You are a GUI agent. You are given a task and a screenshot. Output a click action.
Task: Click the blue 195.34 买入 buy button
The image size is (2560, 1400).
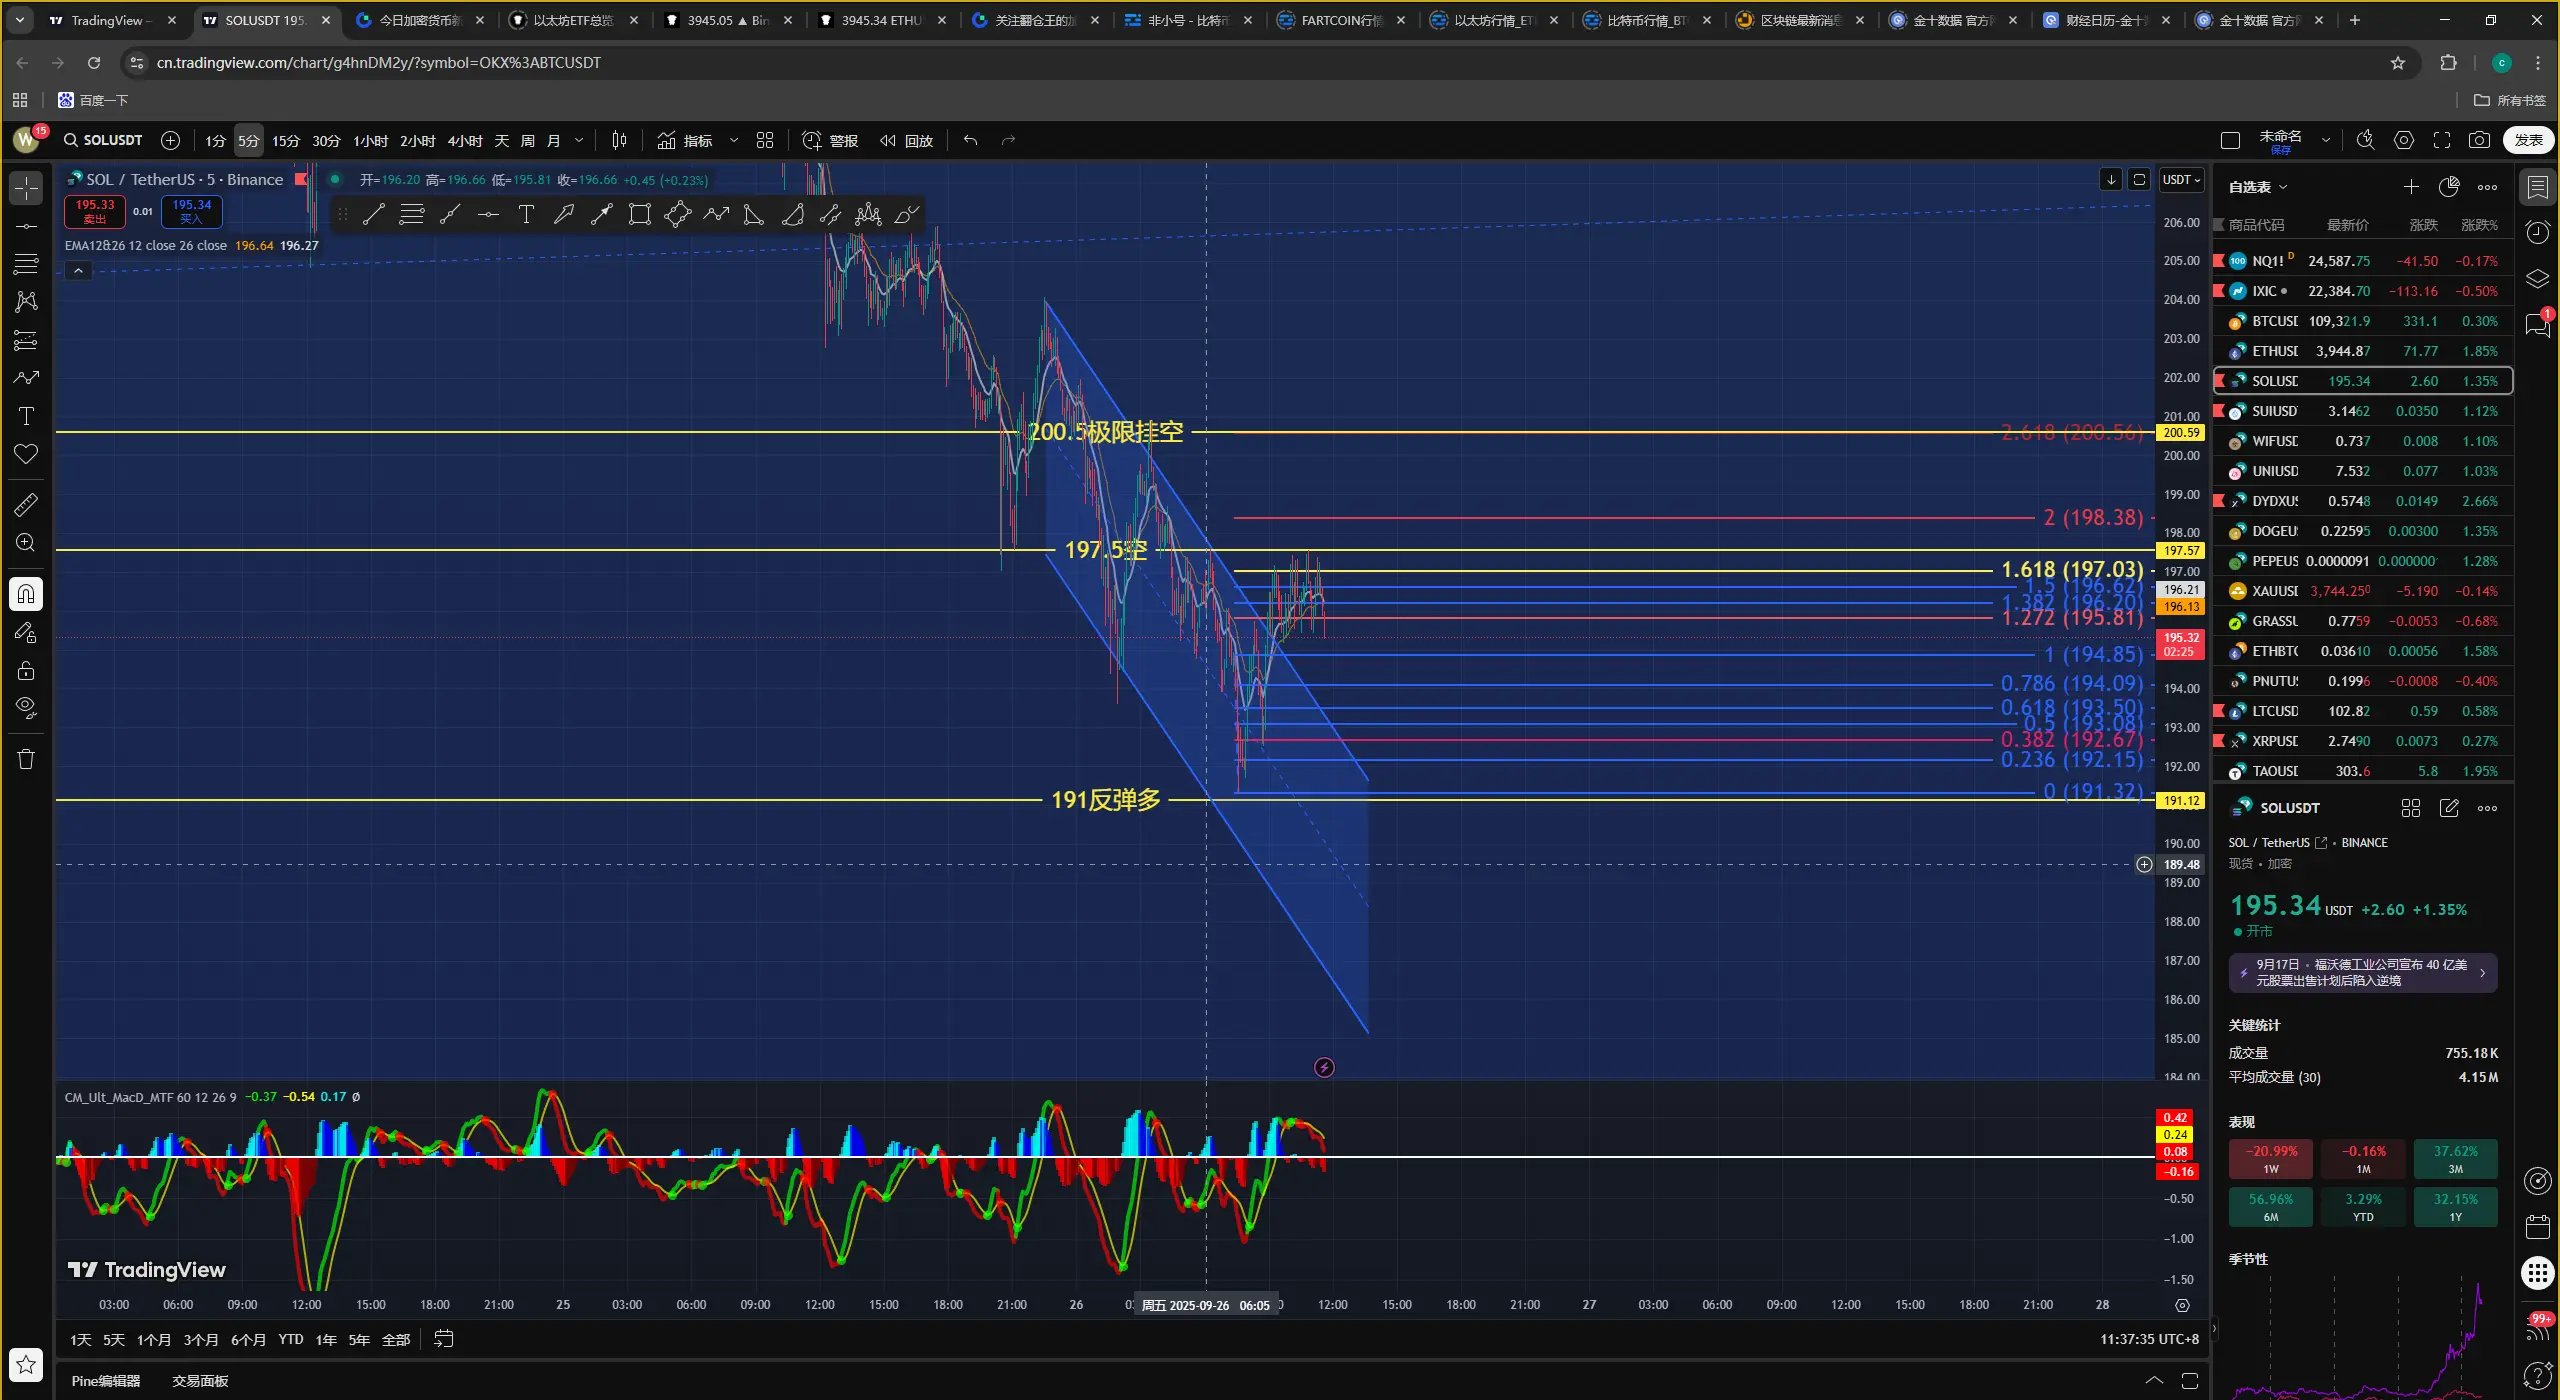point(192,211)
